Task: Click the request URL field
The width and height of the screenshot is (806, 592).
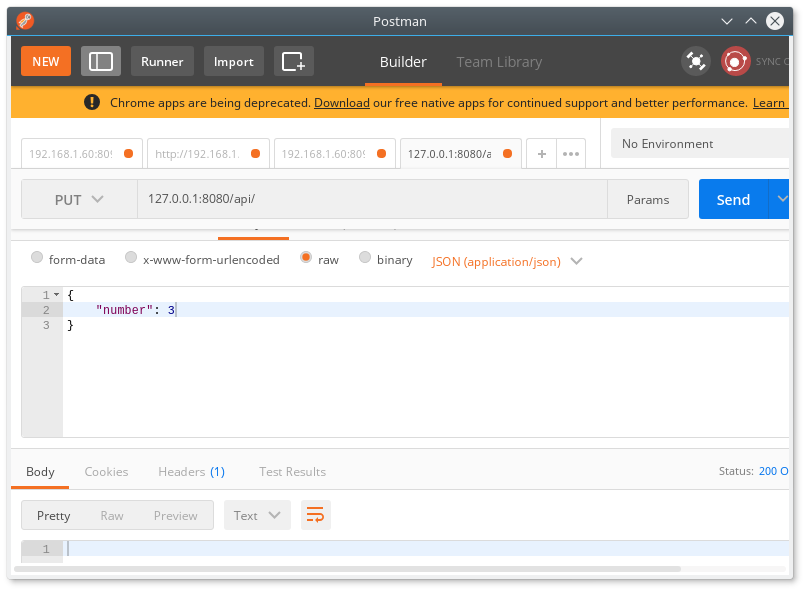Action: [x=372, y=199]
